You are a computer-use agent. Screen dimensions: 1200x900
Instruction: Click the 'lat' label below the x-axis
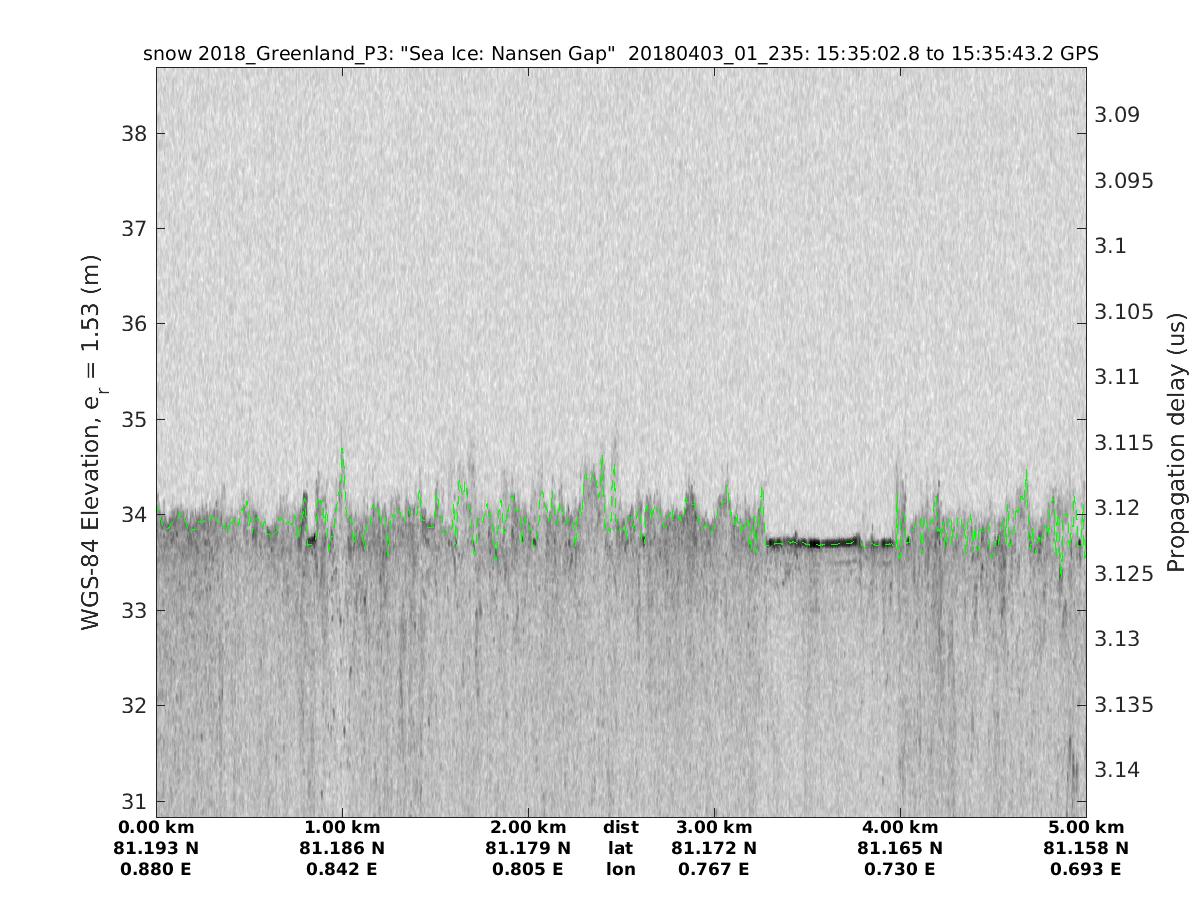coord(620,848)
